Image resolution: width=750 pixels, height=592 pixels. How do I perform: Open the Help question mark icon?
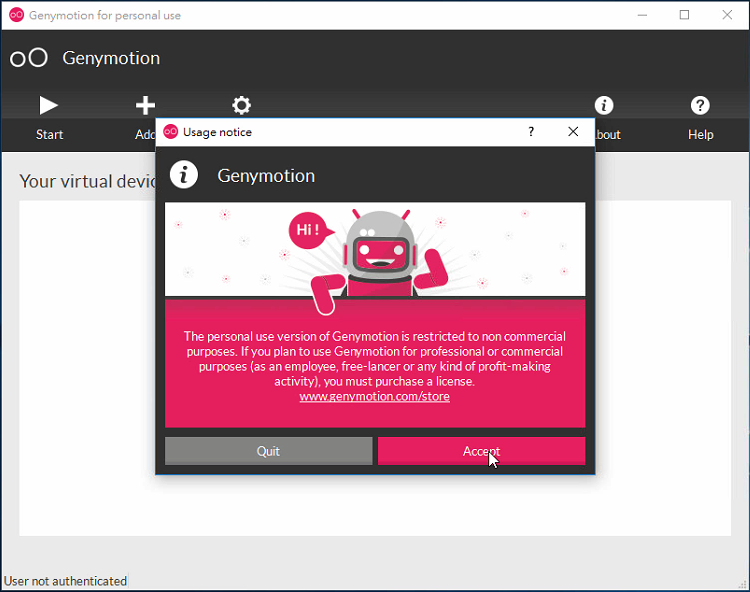point(700,105)
